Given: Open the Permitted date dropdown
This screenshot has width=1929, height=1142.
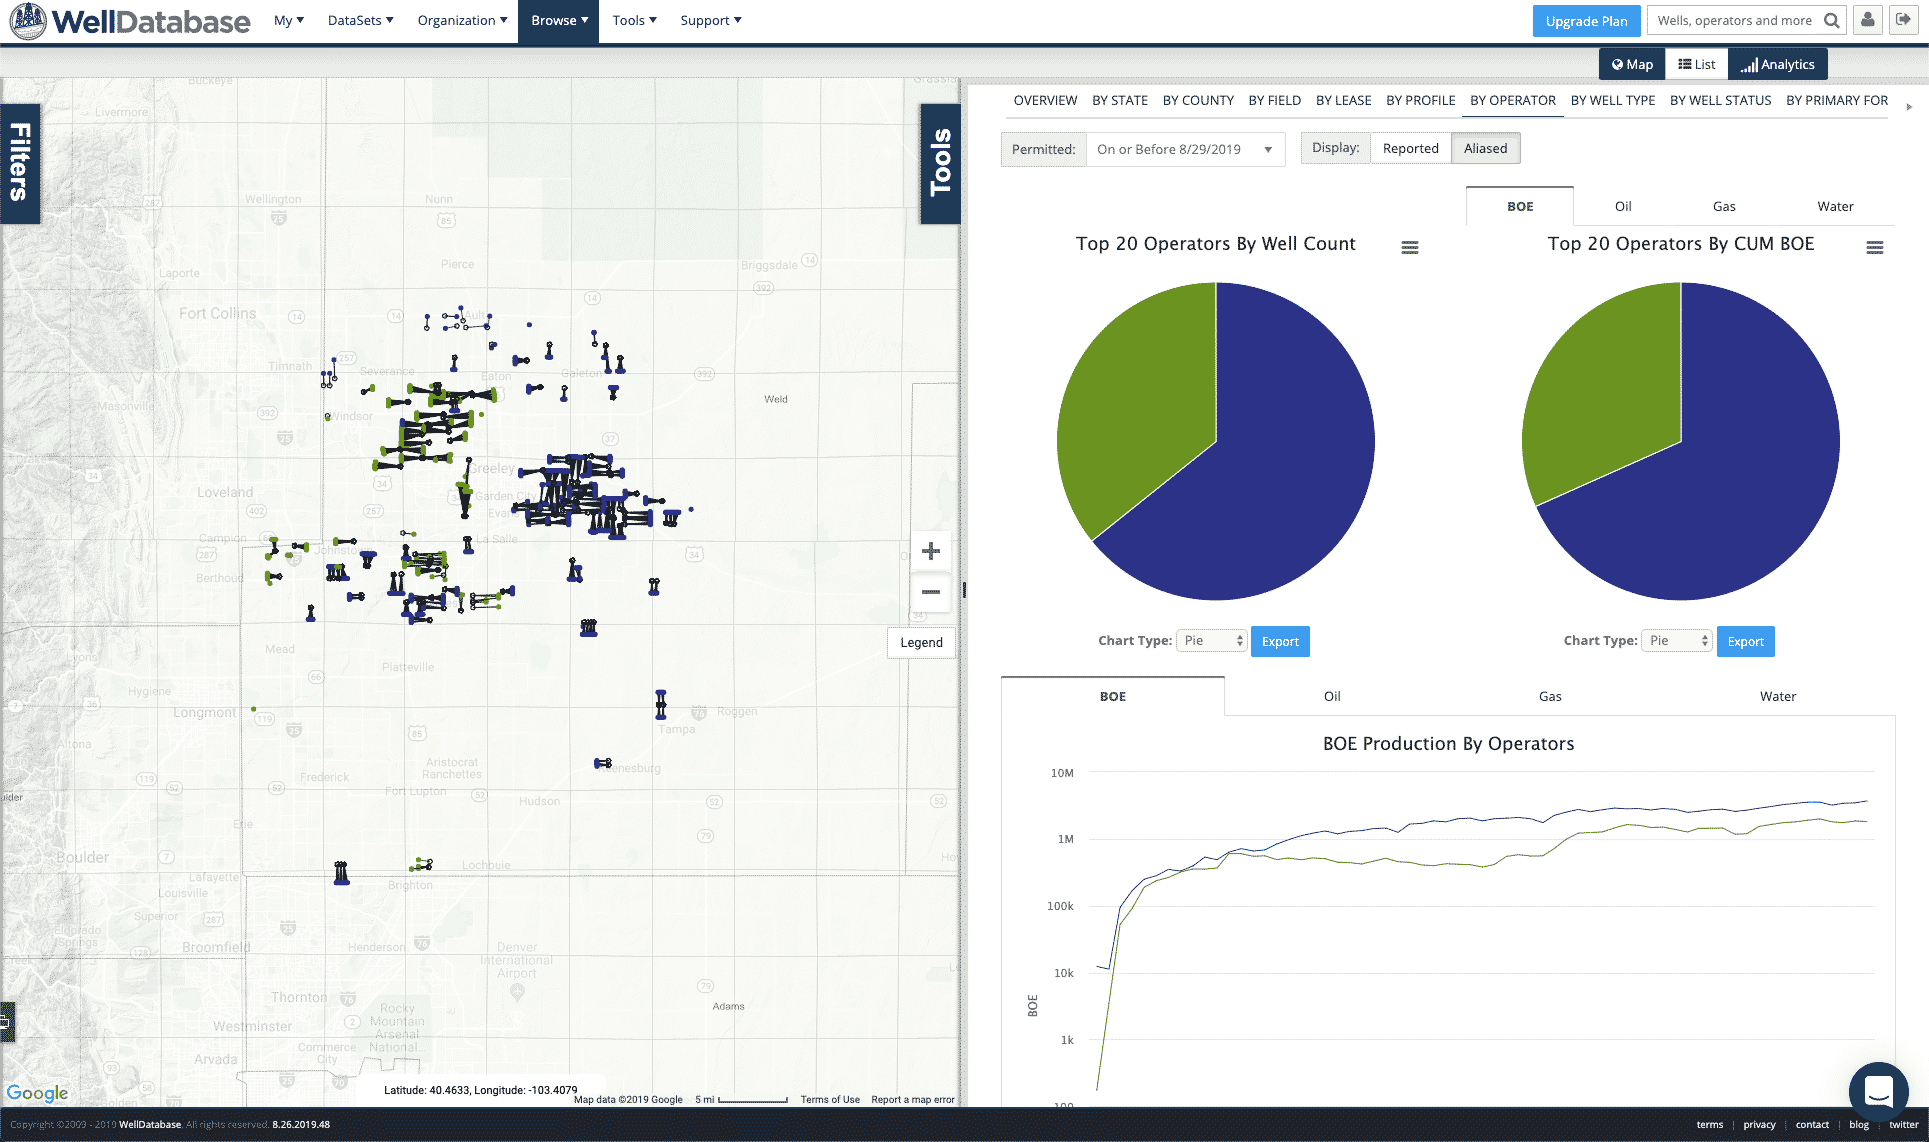Looking at the screenshot, I should point(1185,149).
